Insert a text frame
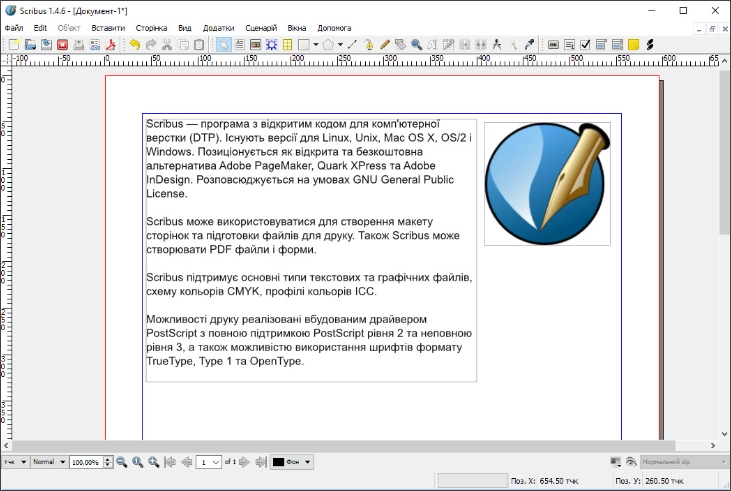Image resolution: width=731 pixels, height=491 pixels. pyautogui.click(x=240, y=45)
